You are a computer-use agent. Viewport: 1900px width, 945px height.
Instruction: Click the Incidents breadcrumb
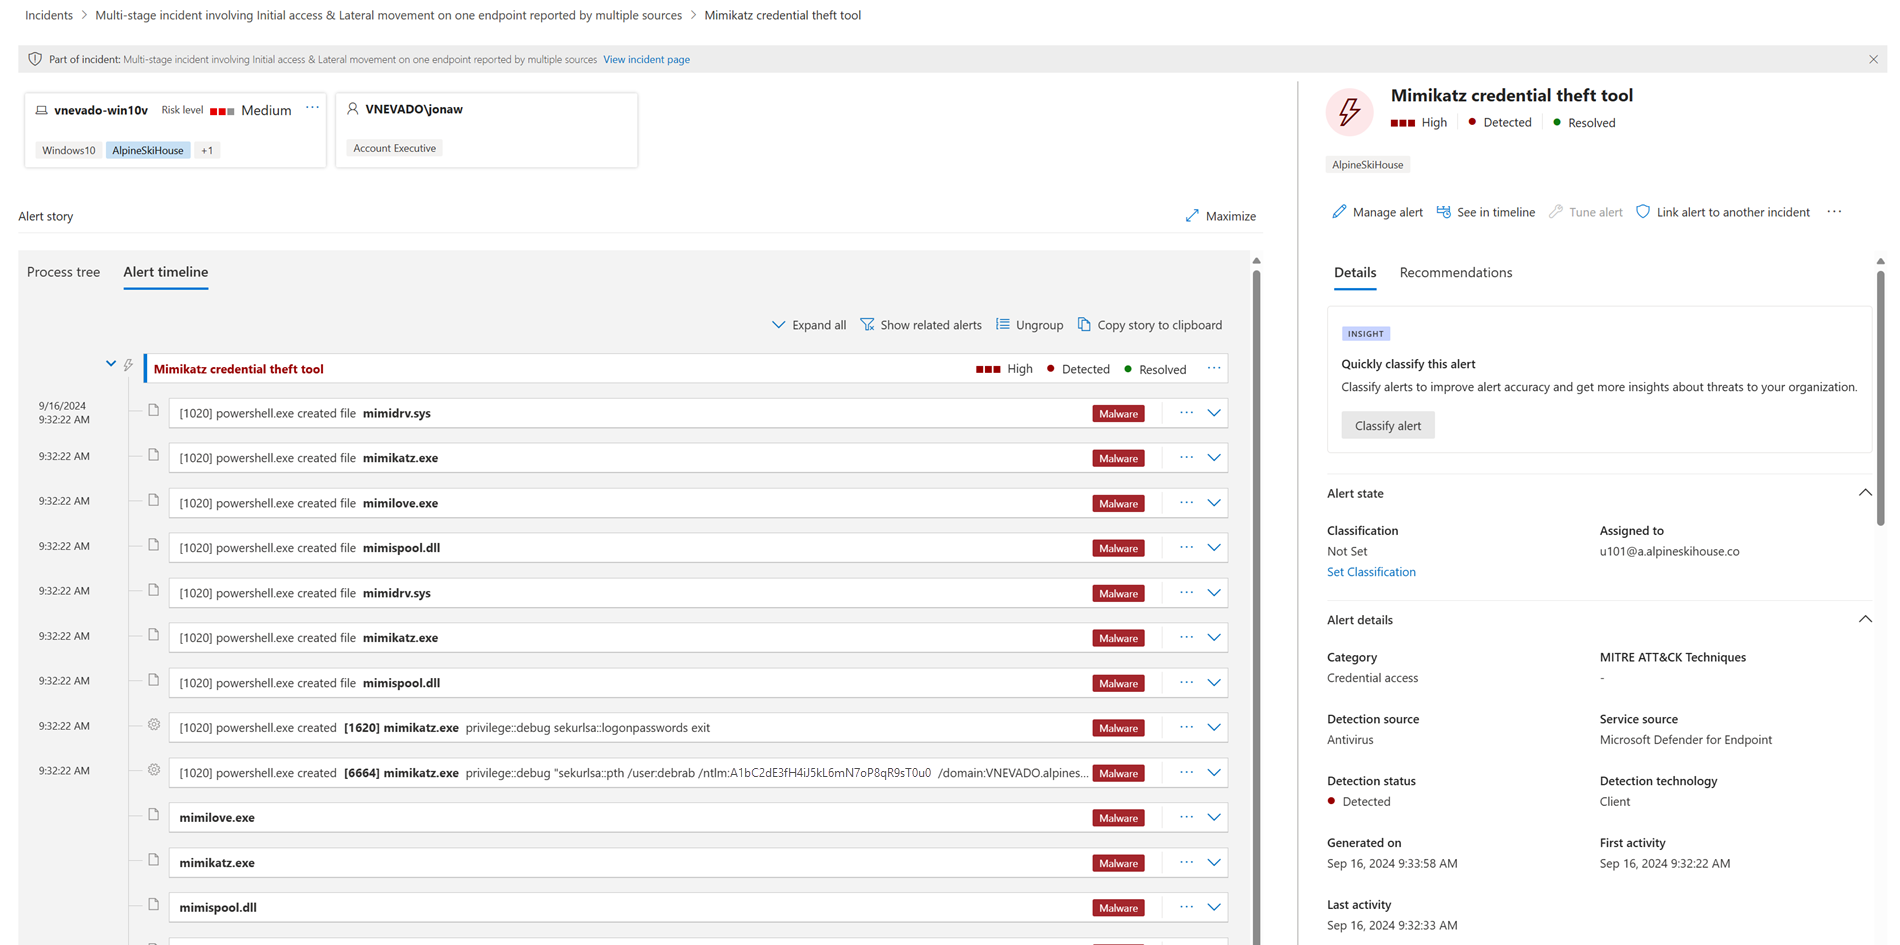click(x=49, y=15)
